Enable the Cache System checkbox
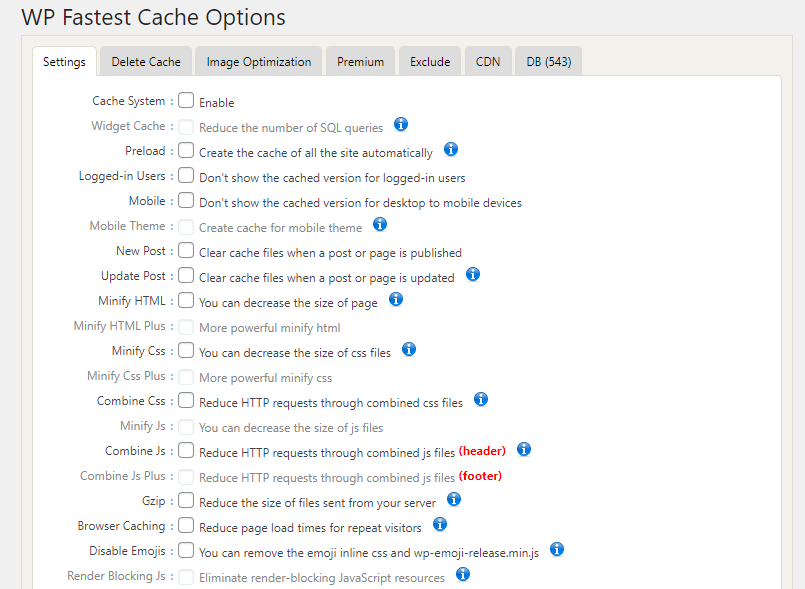The width and height of the screenshot is (805, 589). [186, 100]
